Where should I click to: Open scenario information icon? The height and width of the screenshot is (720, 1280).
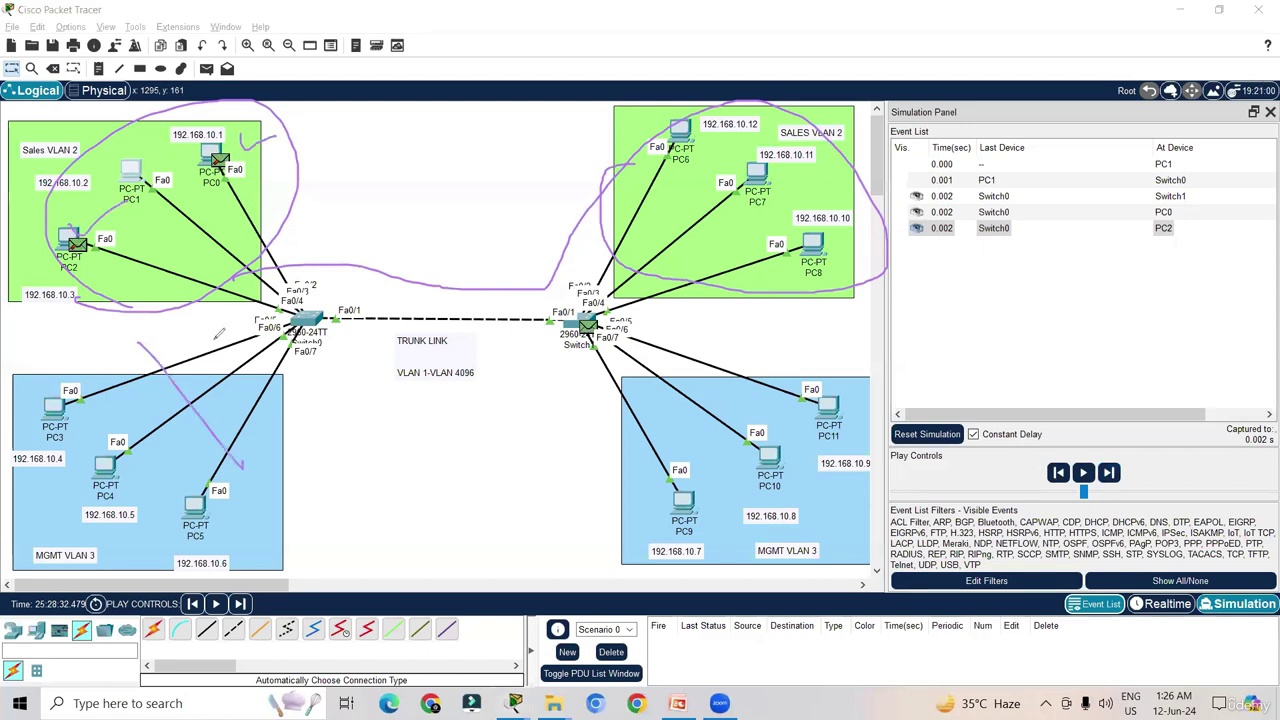[x=557, y=629]
